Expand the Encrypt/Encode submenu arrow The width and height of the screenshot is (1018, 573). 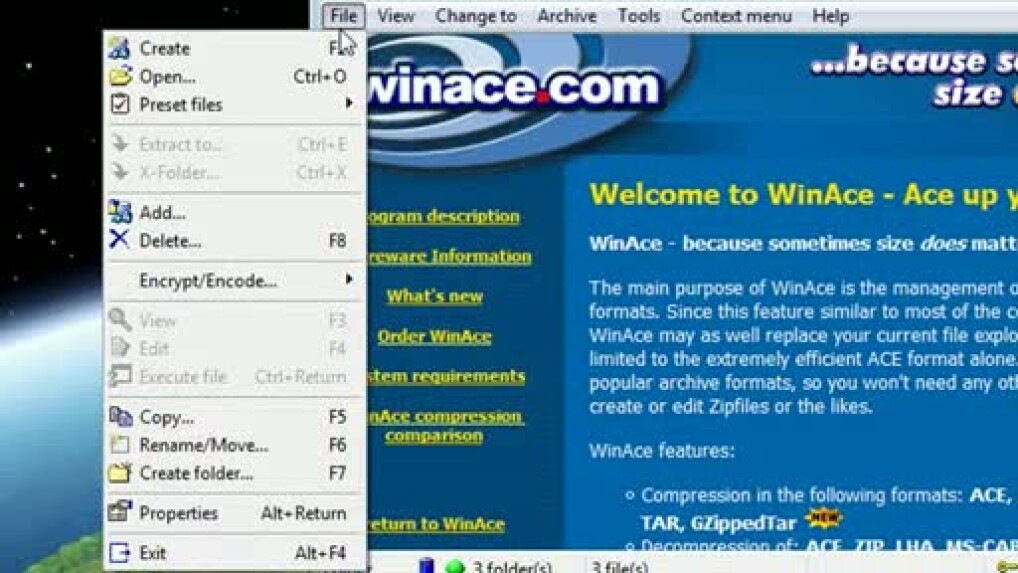(349, 280)
